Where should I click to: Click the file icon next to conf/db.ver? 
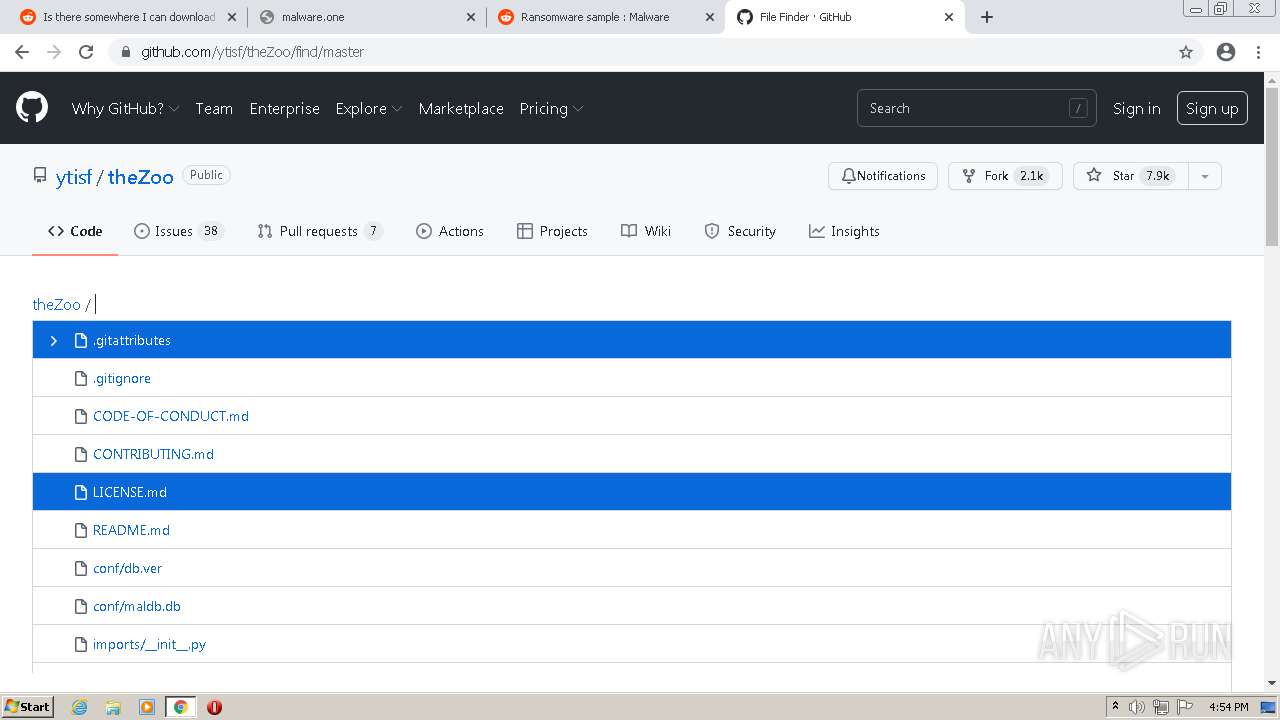81,568
